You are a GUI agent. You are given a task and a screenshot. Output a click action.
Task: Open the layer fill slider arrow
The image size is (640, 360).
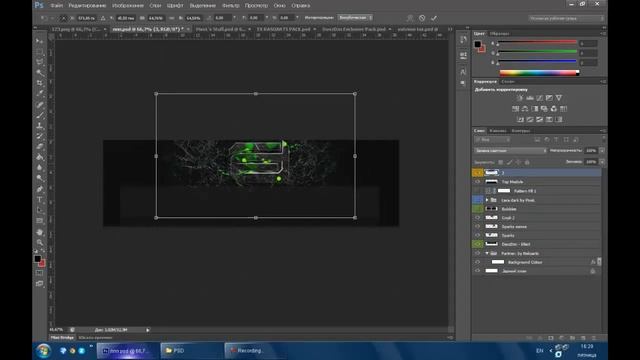coord(602,162)
